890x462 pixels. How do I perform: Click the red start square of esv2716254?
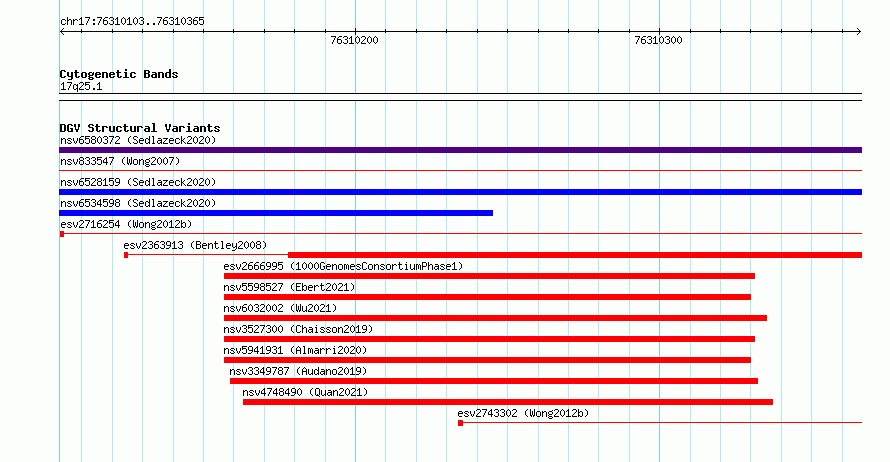pos(62,234)
